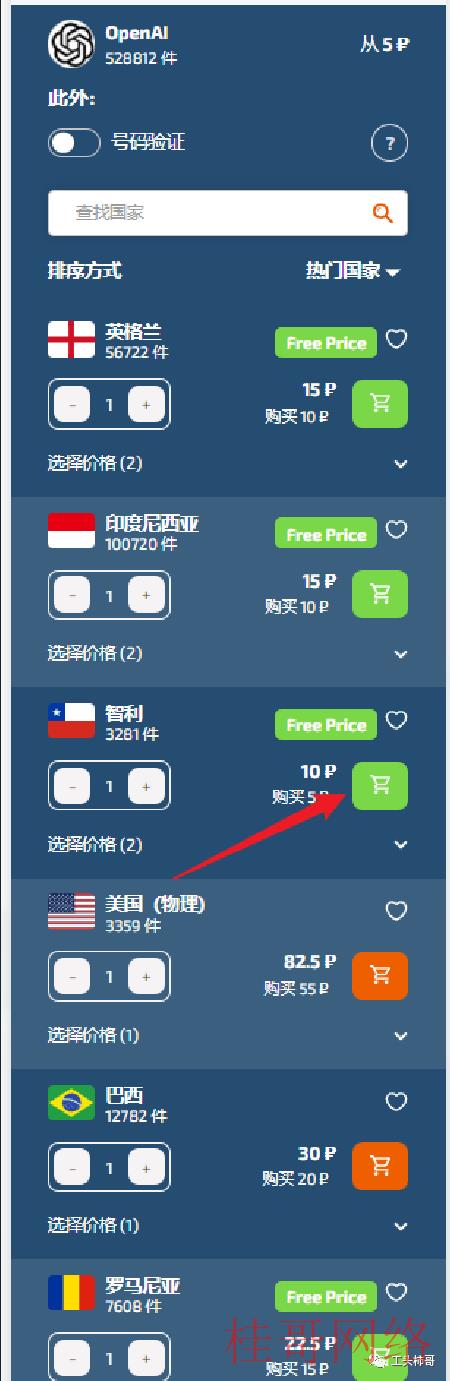Add Indonesia number to cart

(380, 594)
